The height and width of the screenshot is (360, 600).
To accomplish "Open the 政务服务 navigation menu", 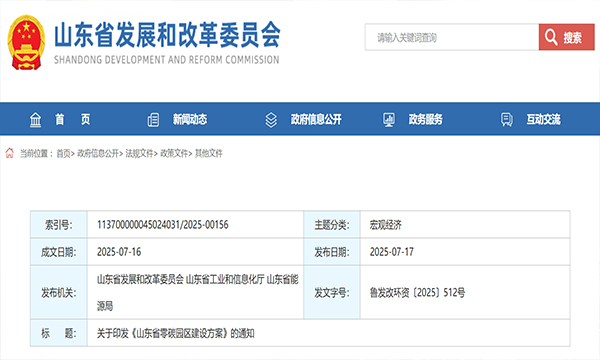I will coord(426,119).
